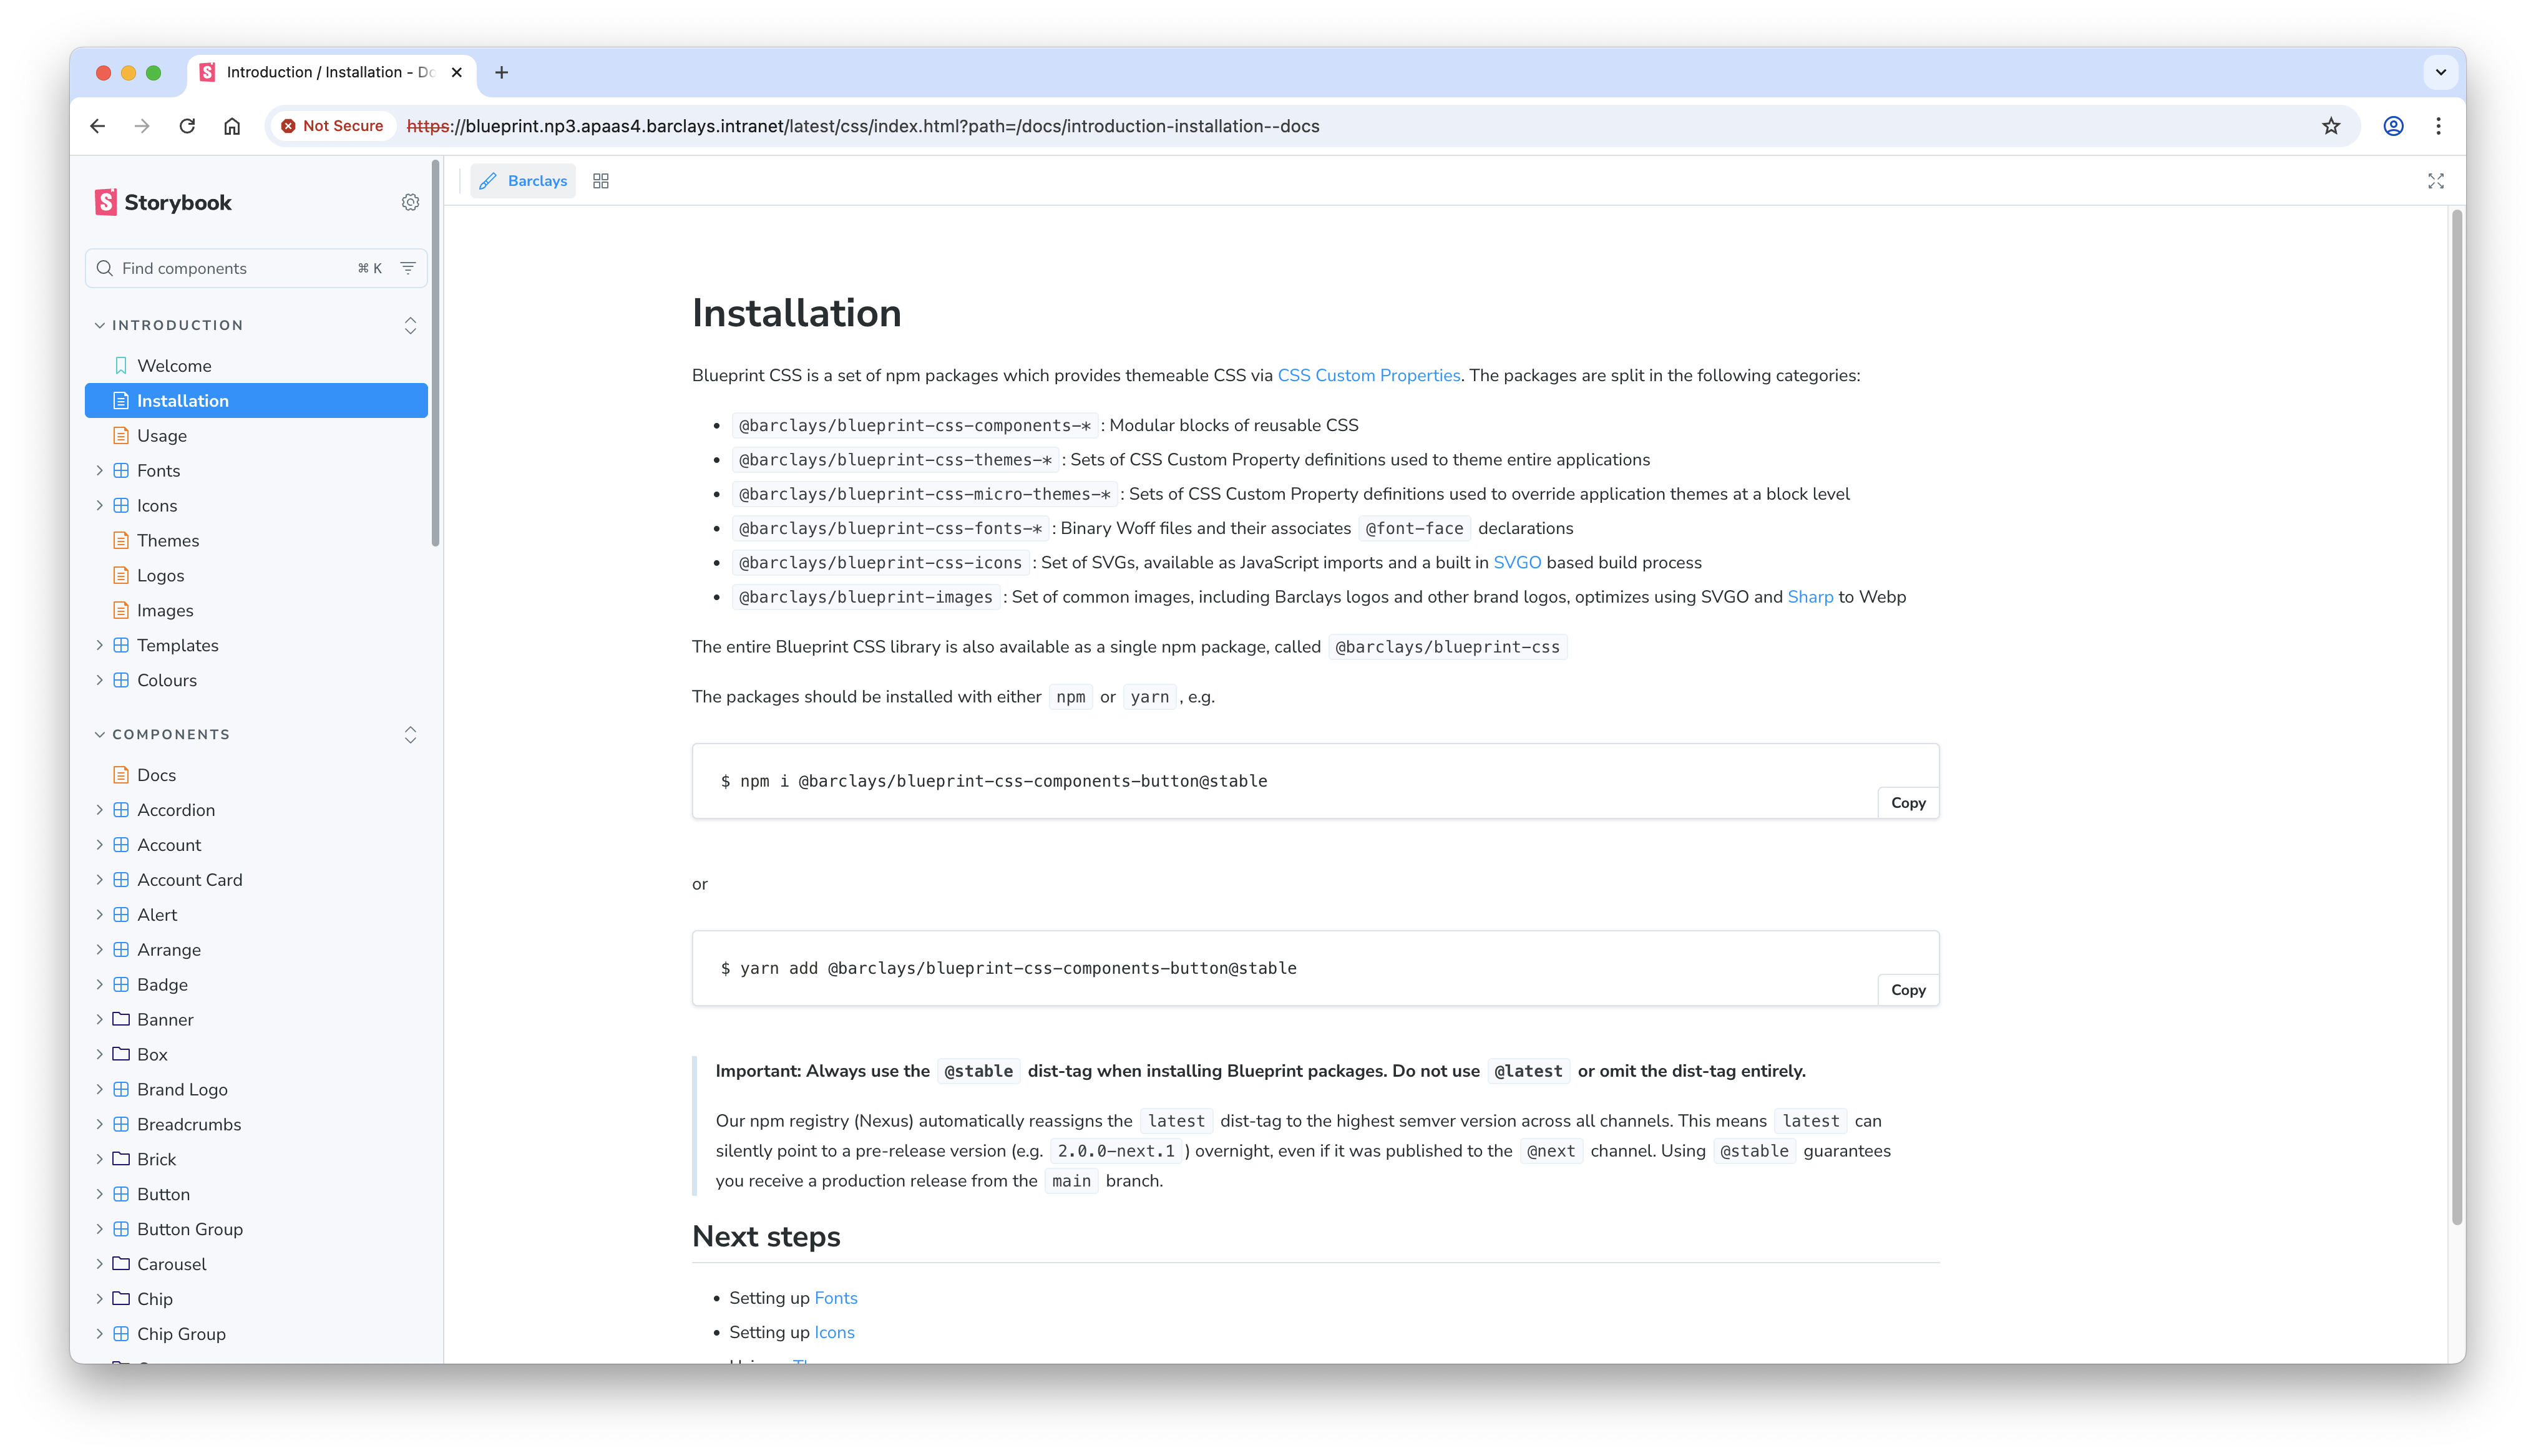
Task: Click the Storybook logo
Action: point(163,202)
